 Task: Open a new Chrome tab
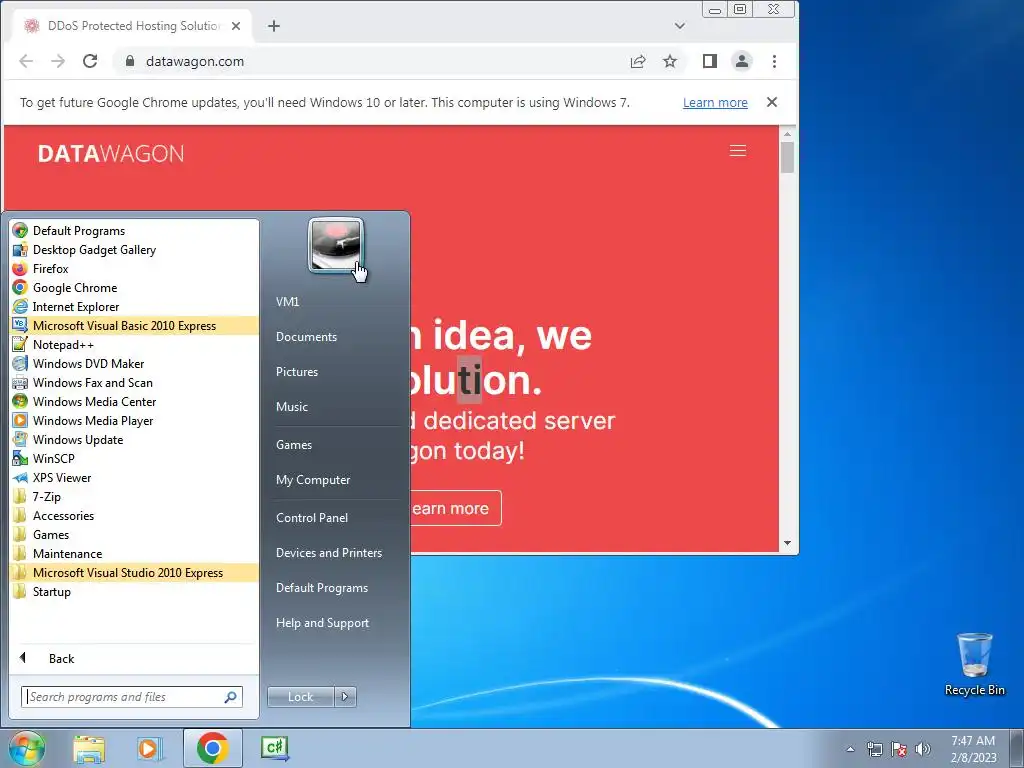274,26
